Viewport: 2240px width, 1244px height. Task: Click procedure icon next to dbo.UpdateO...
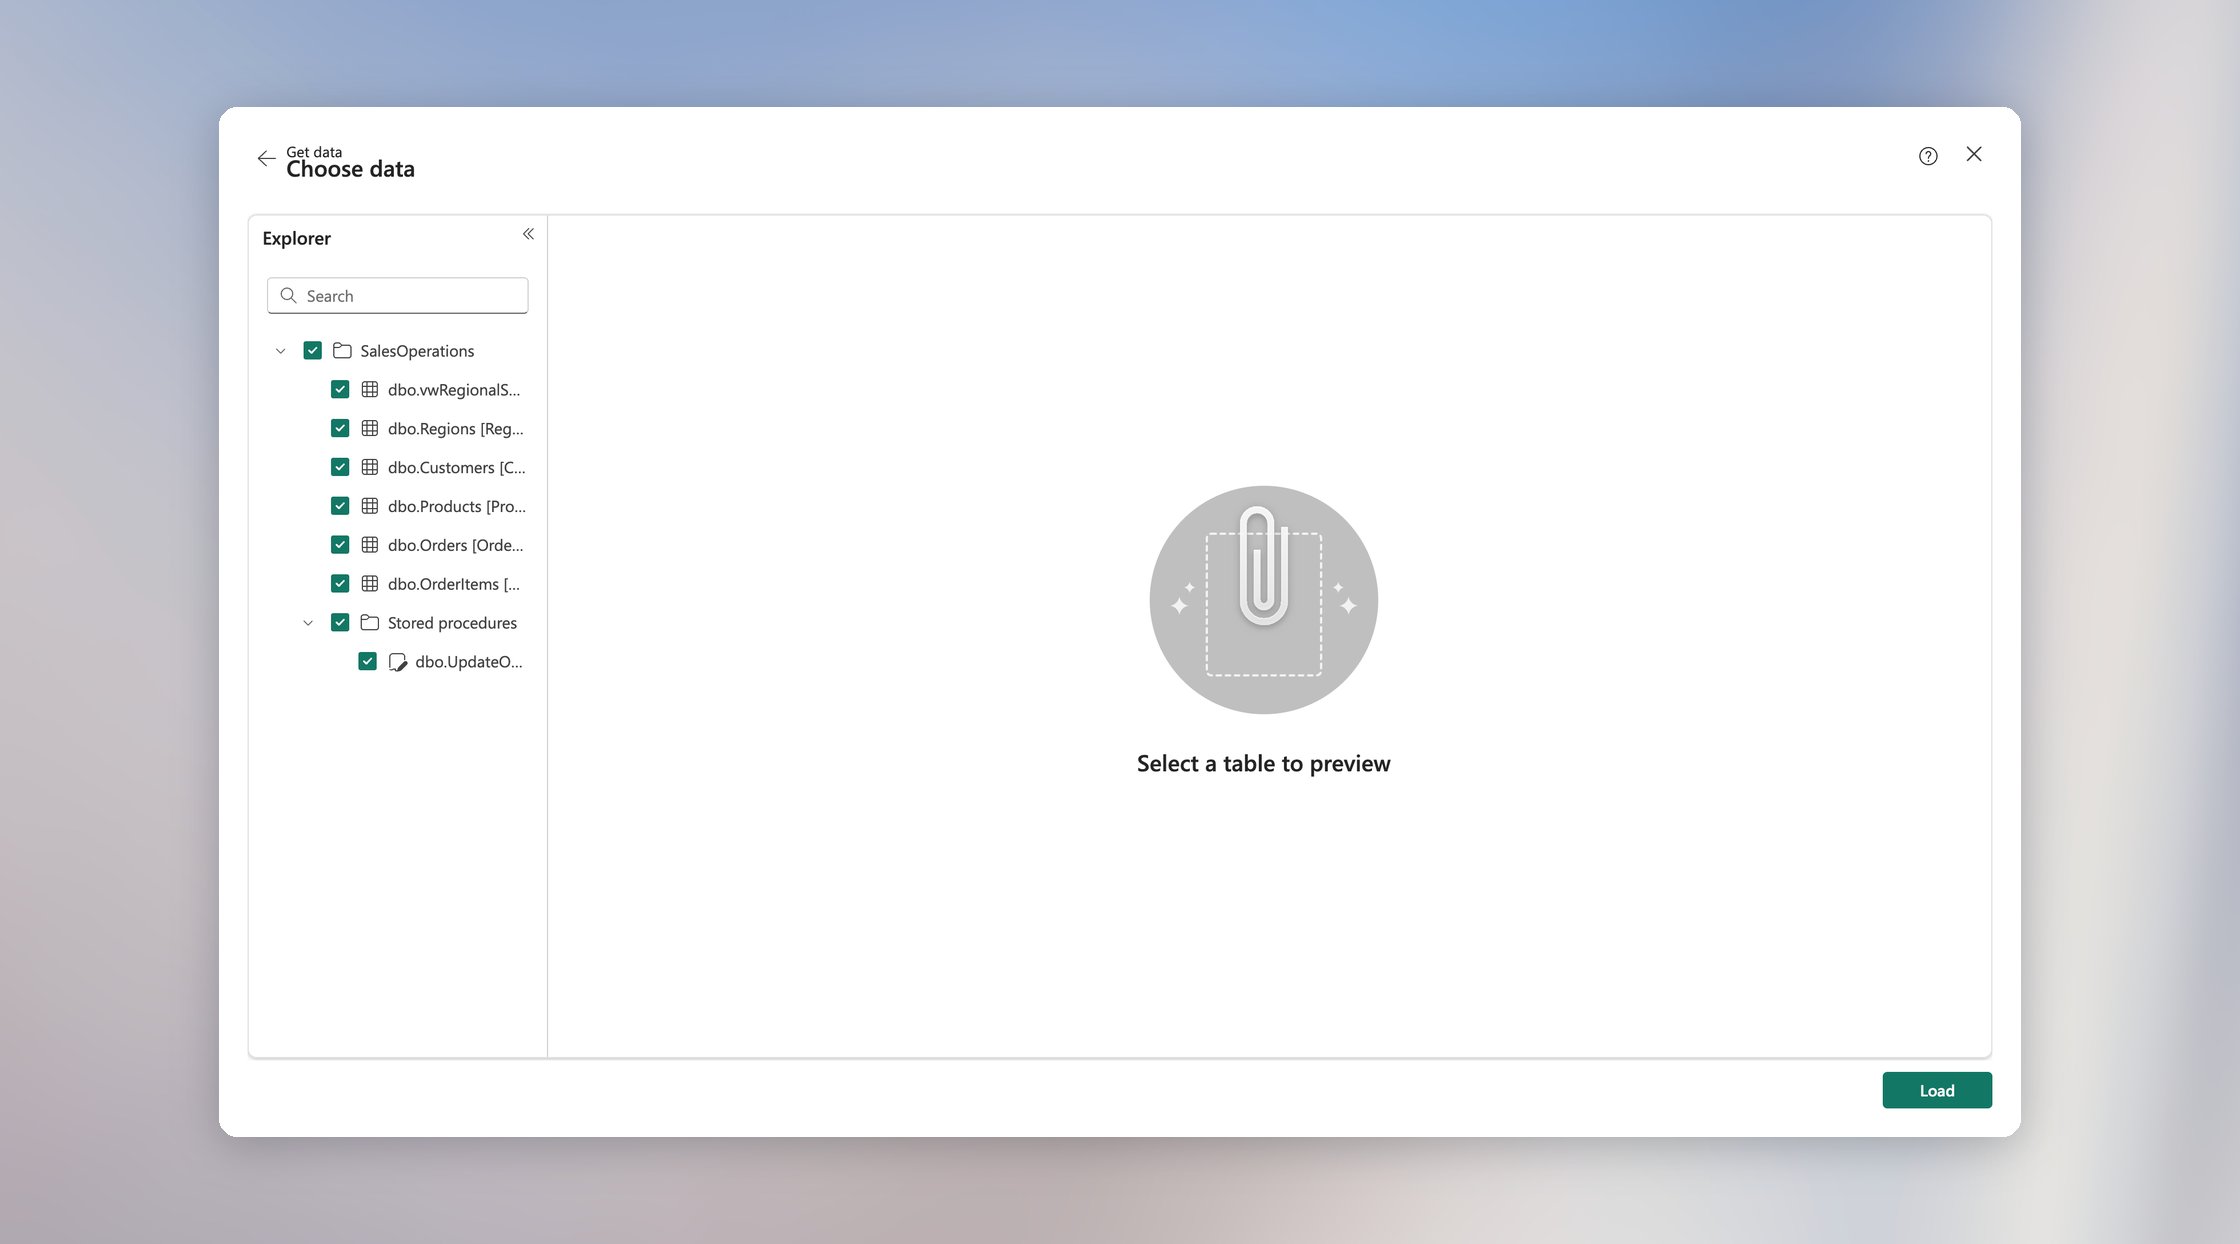[x=398, y=662]
